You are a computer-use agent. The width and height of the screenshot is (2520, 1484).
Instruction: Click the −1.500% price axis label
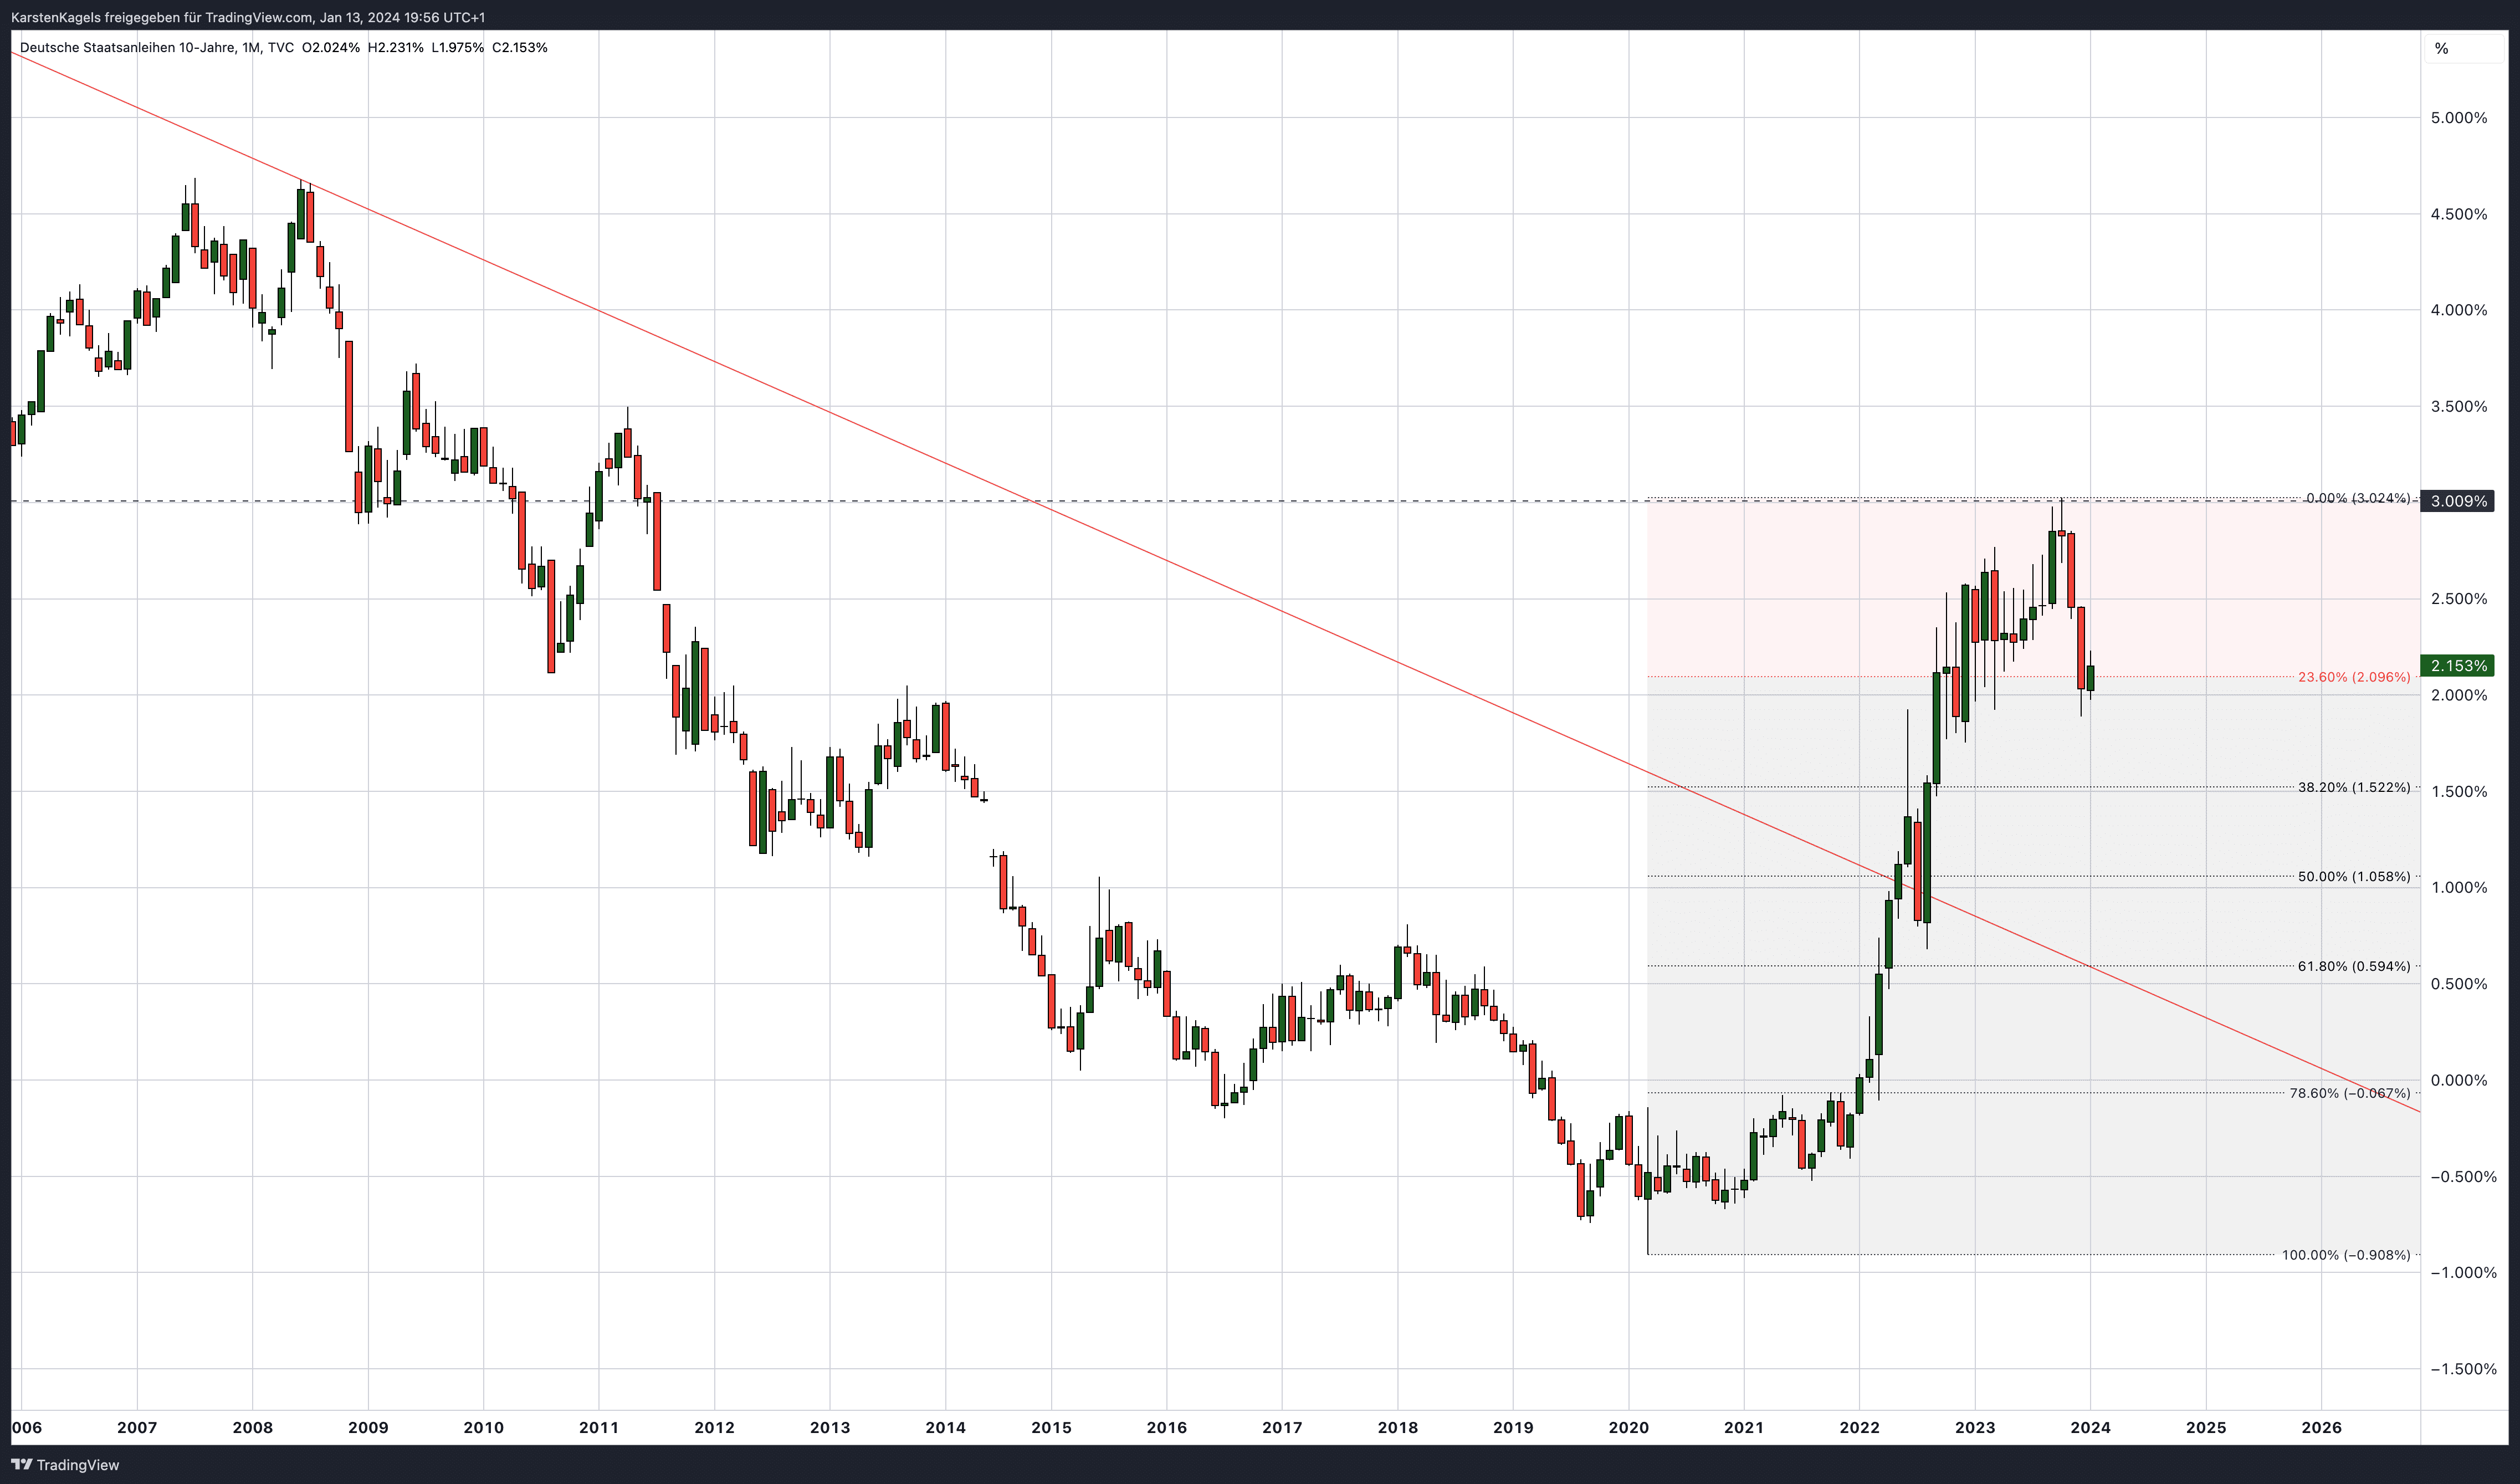click(2463, 1369)
